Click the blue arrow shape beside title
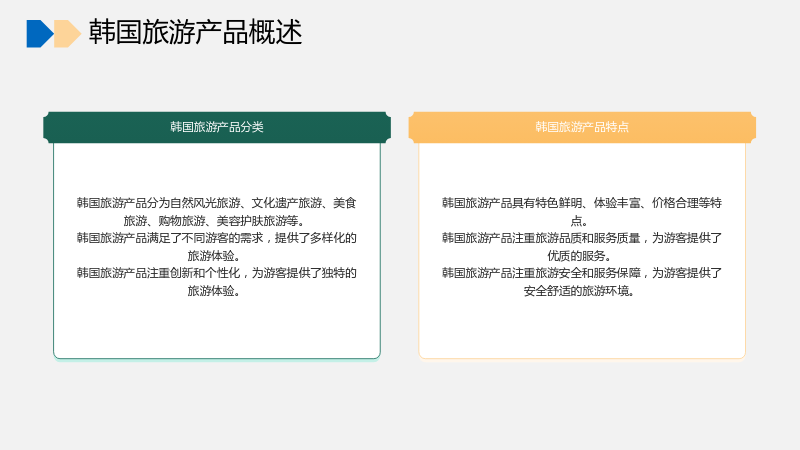 (x=40, y=34)
